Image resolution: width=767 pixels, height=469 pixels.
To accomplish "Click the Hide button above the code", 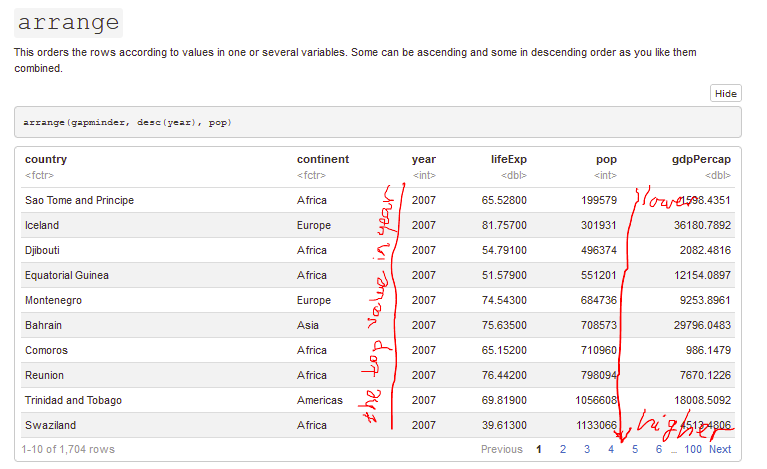I will 725,93.
